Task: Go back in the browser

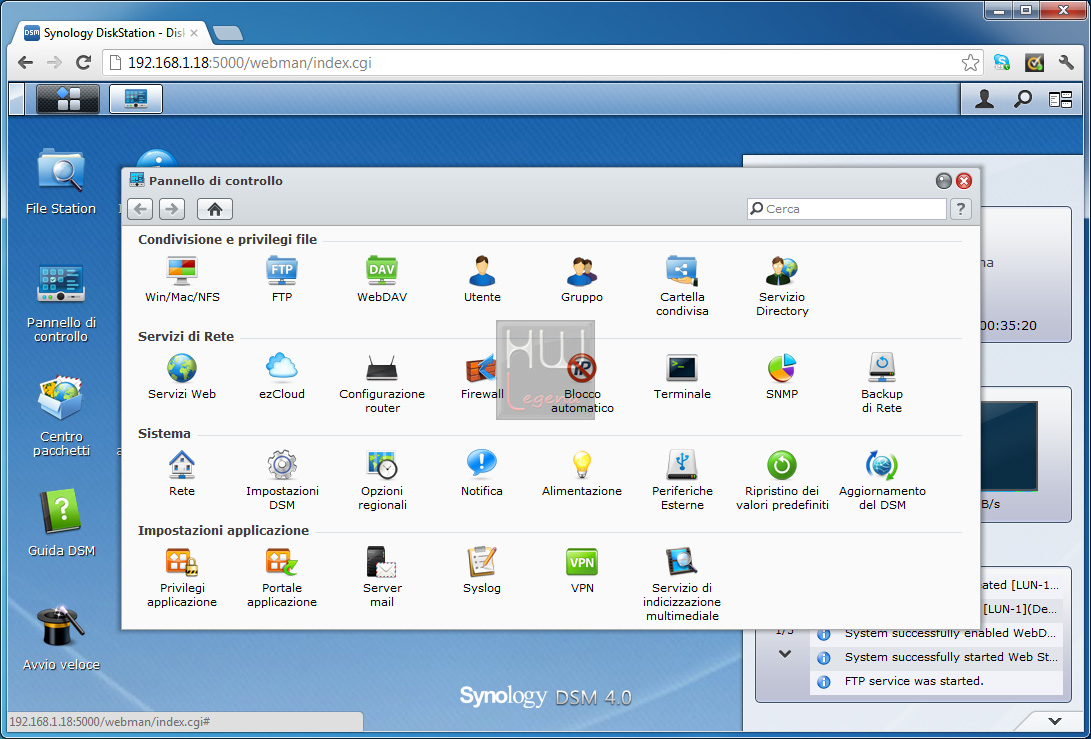Action: (x=26, y=63)
